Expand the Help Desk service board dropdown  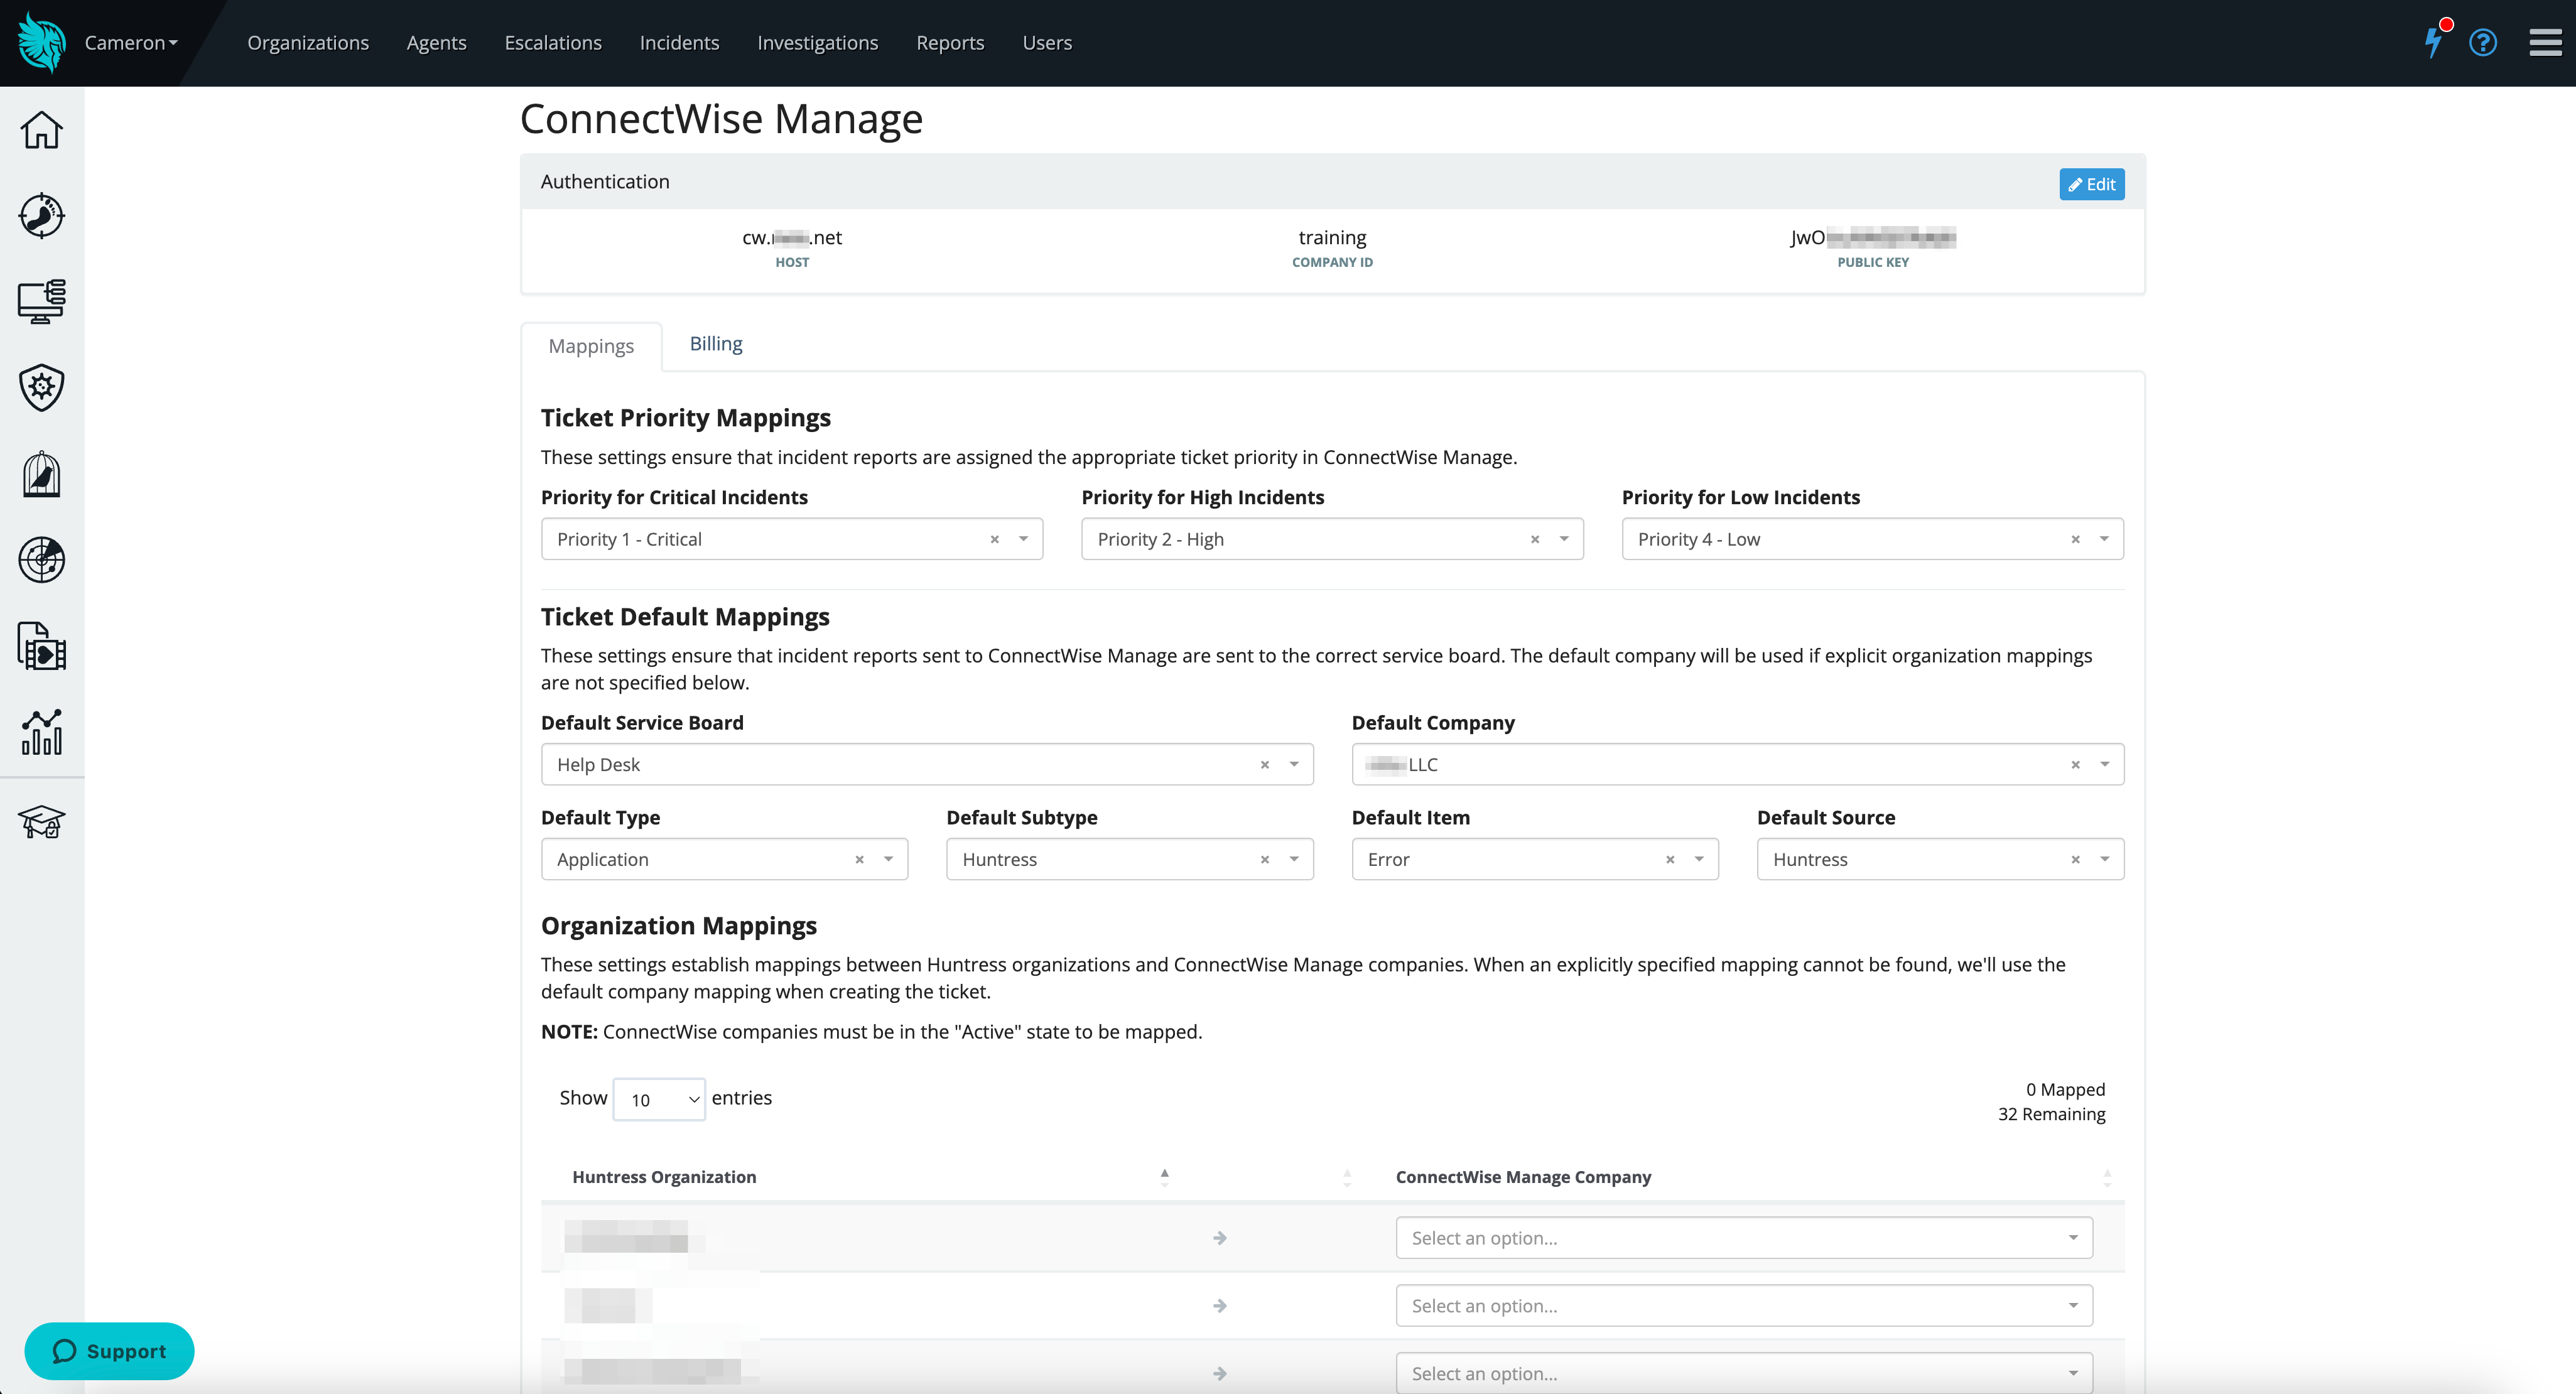tap(1294, 764)
